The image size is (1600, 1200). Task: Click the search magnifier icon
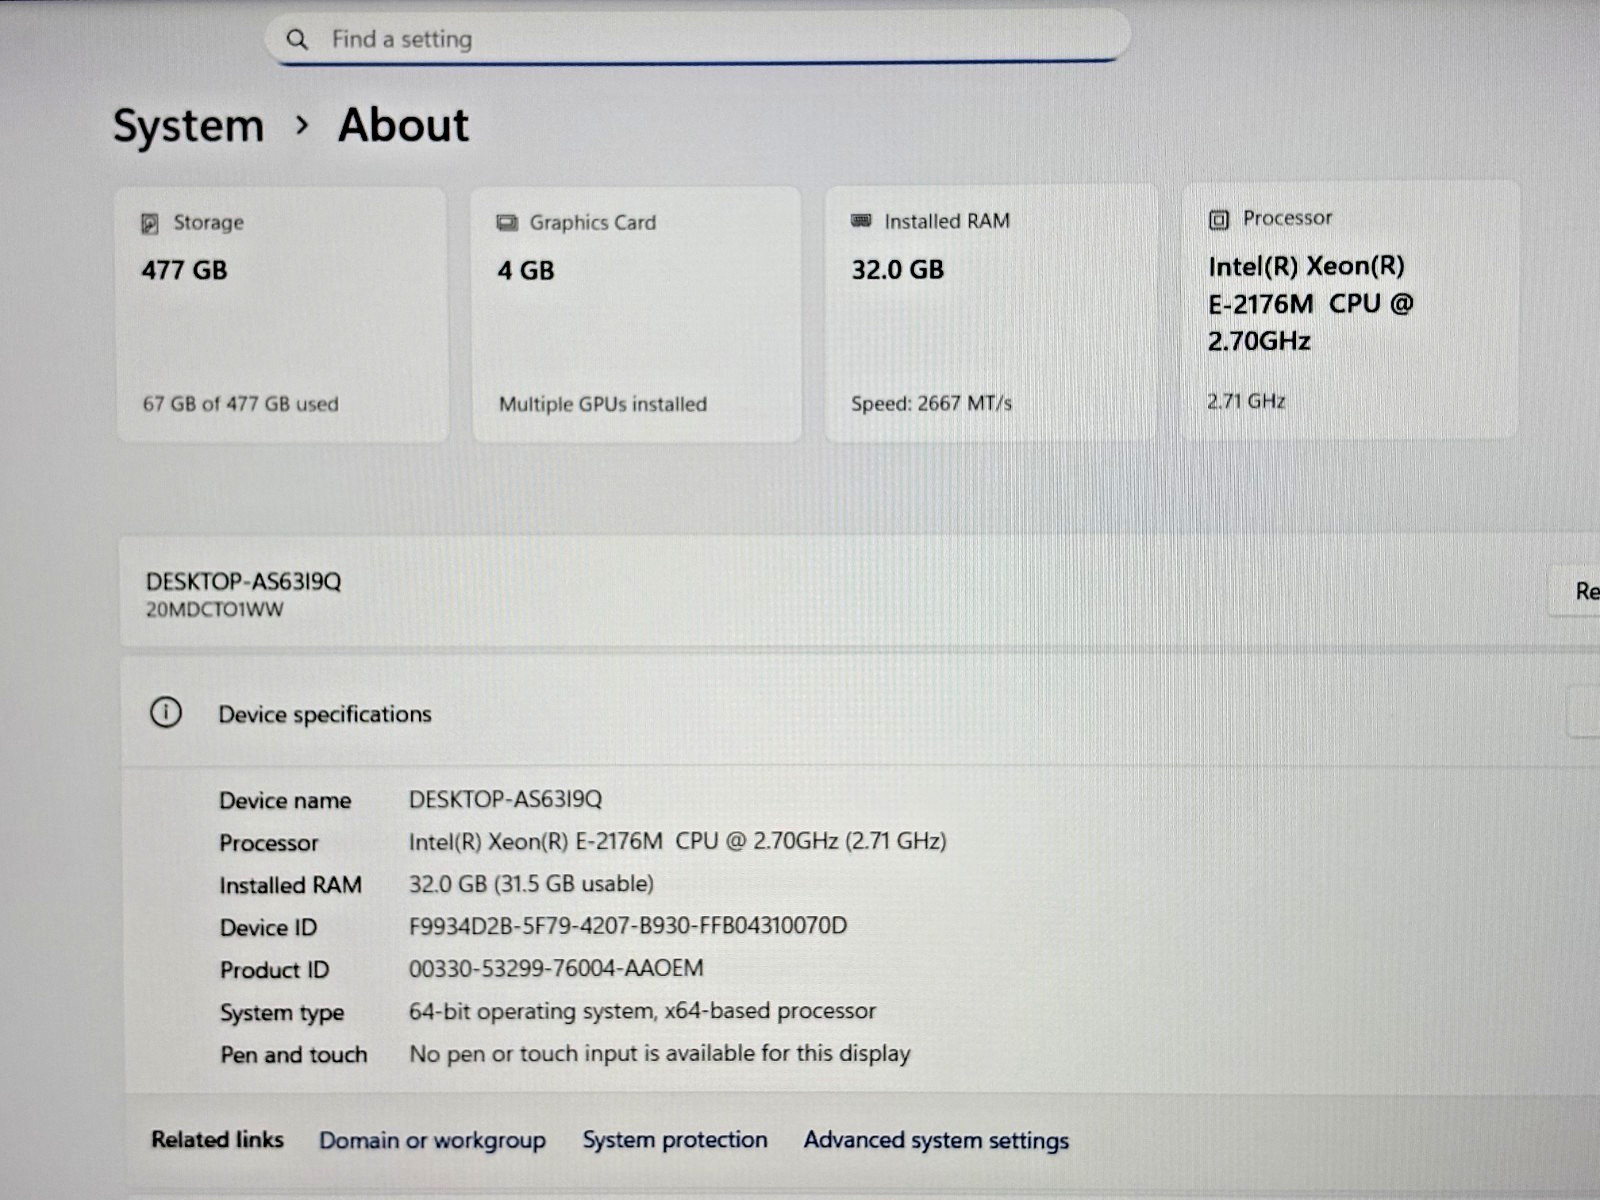pyautogui.click(x=297, y=39)
